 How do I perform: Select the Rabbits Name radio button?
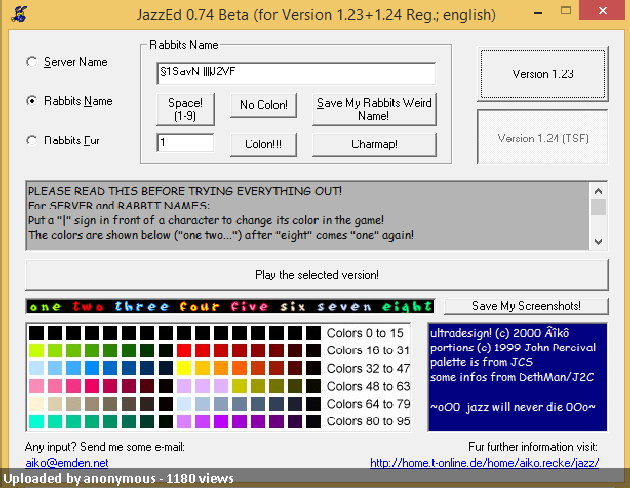click(x=32, y=101)
